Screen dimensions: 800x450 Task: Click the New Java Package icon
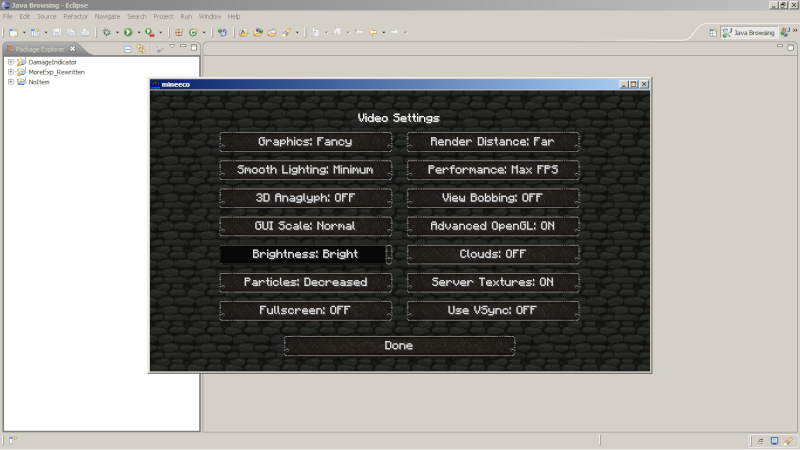click(x=179, y=32)
